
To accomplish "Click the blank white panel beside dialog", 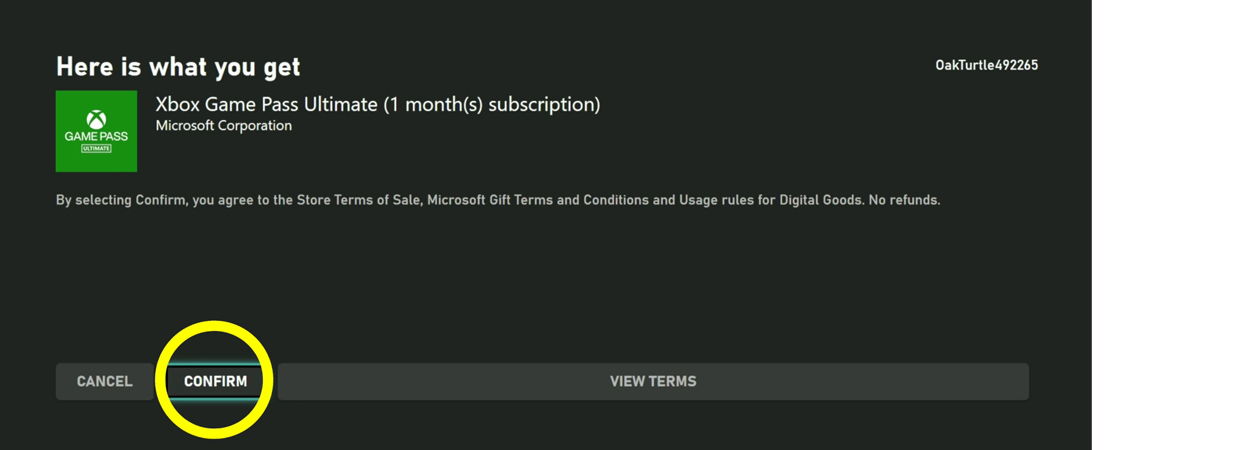I will click(x=1166, y=225).
